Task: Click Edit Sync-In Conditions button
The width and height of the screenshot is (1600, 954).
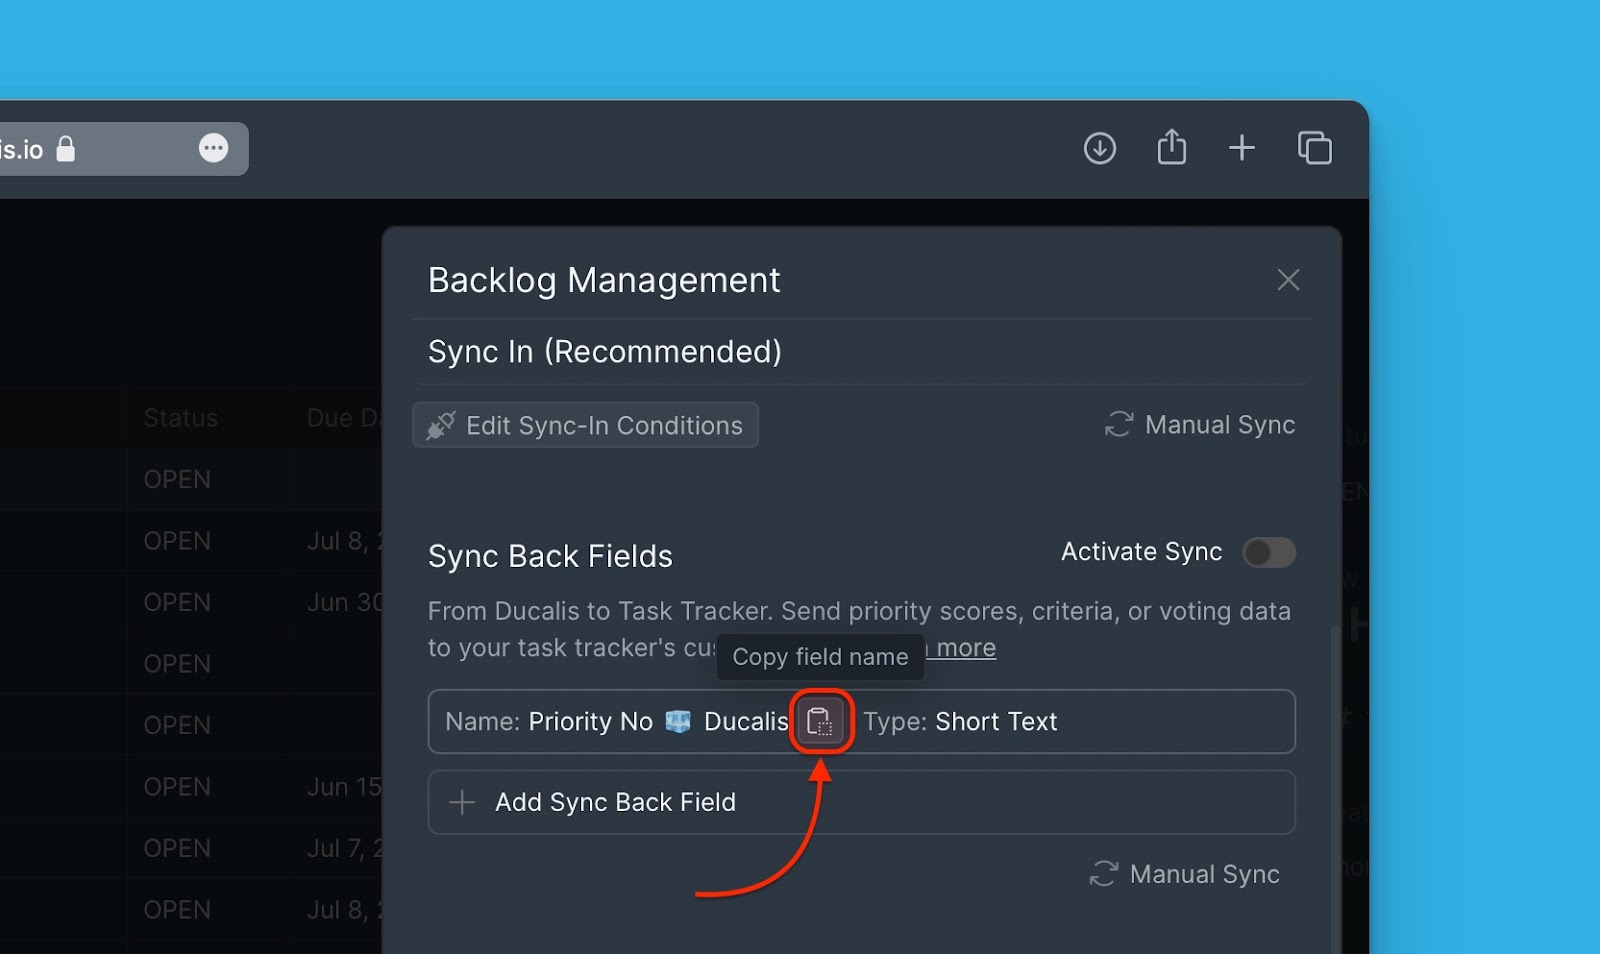Action: (585, 425)
